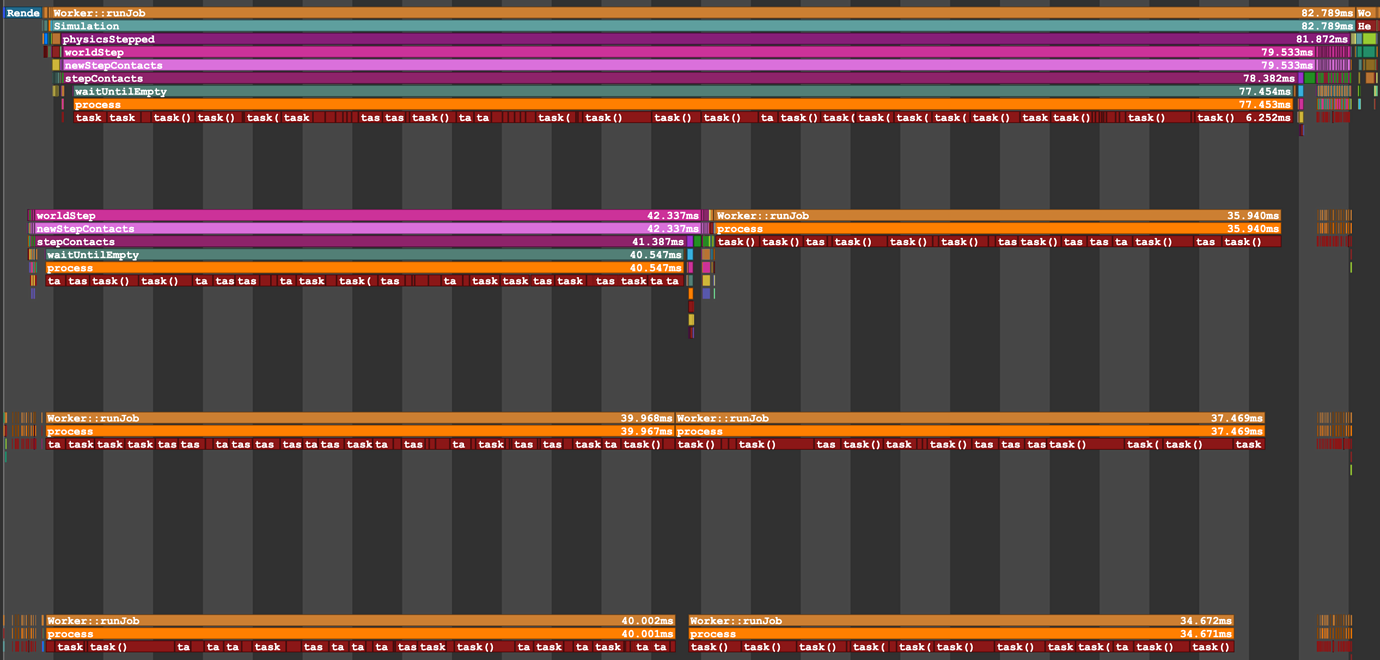Image resolution: width=1380 pixels, height=660 pixels.
Task: Select the Worker::runJob bar at 39.968ms
Action: 360,418
